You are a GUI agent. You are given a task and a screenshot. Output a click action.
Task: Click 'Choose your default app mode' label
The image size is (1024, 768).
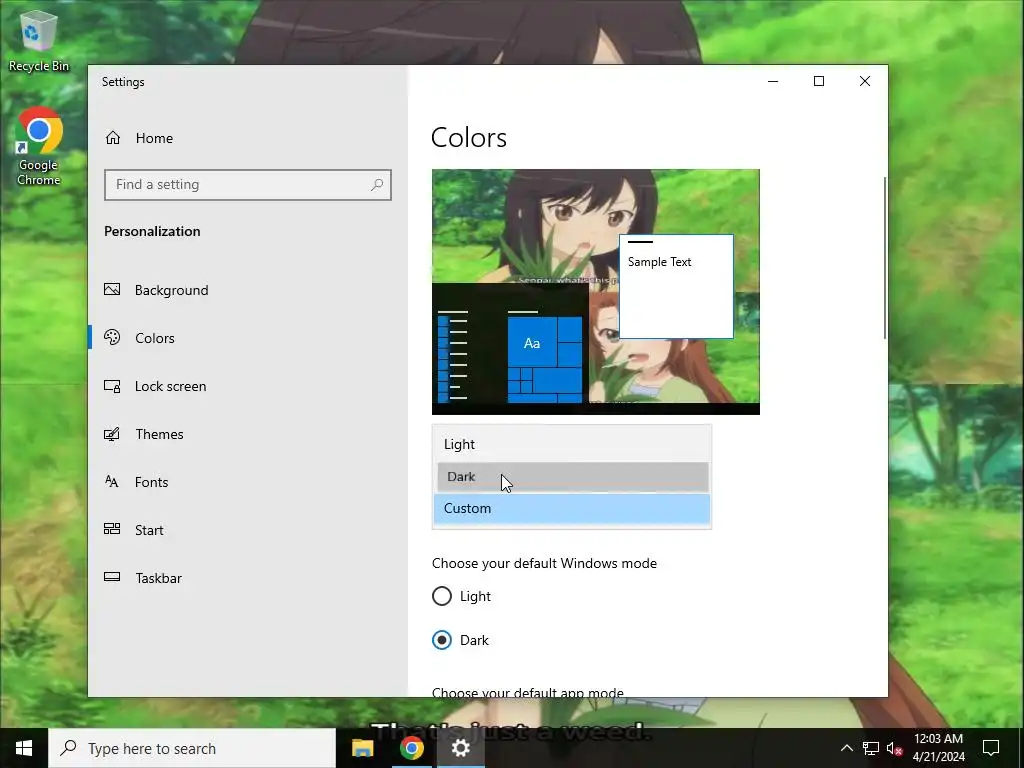coord(528,692)
